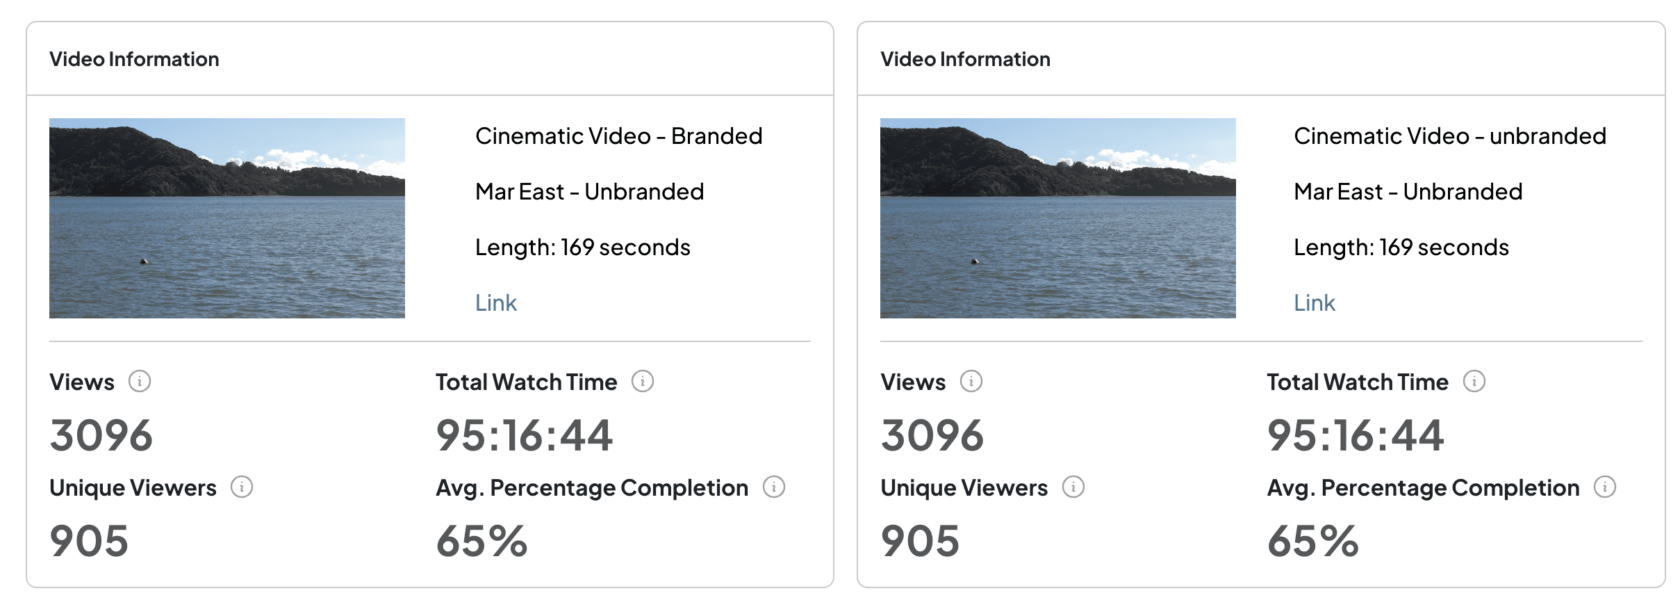The height and width of the screenshot is (609, 1680).
Task: Click the 'Views' label in the Branded card
Action: coord(82,382)
